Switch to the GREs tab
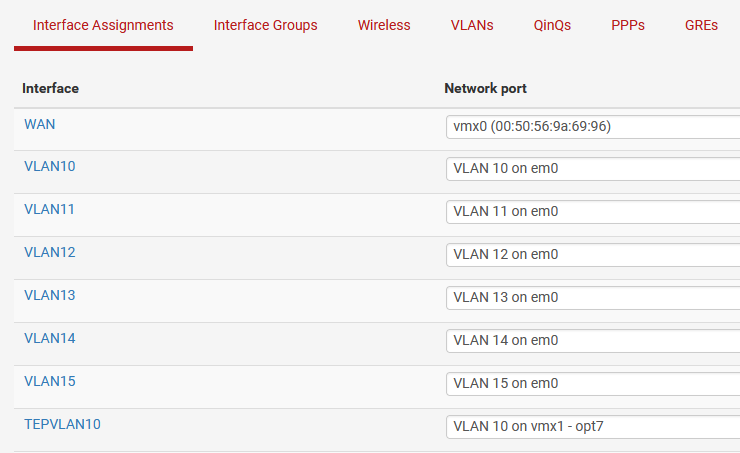 pyautogui.click(x=701, y=25)
